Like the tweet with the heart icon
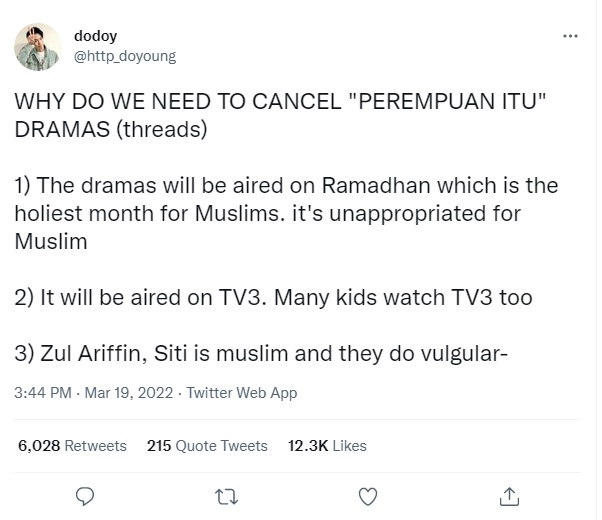Viewport: 602px width, 520px height. [368, 495]
